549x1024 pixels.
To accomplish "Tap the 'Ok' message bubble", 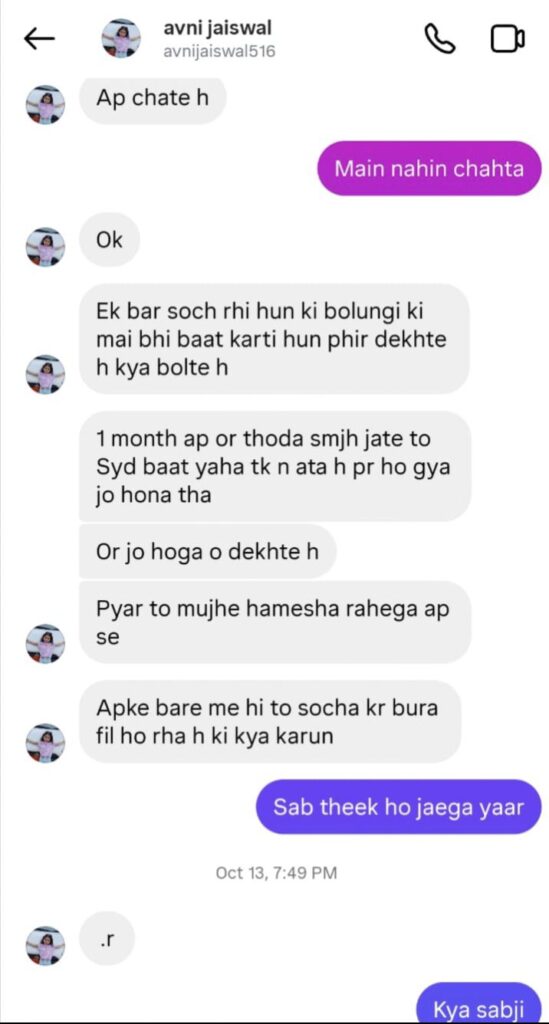I will [x=110, y=240].
